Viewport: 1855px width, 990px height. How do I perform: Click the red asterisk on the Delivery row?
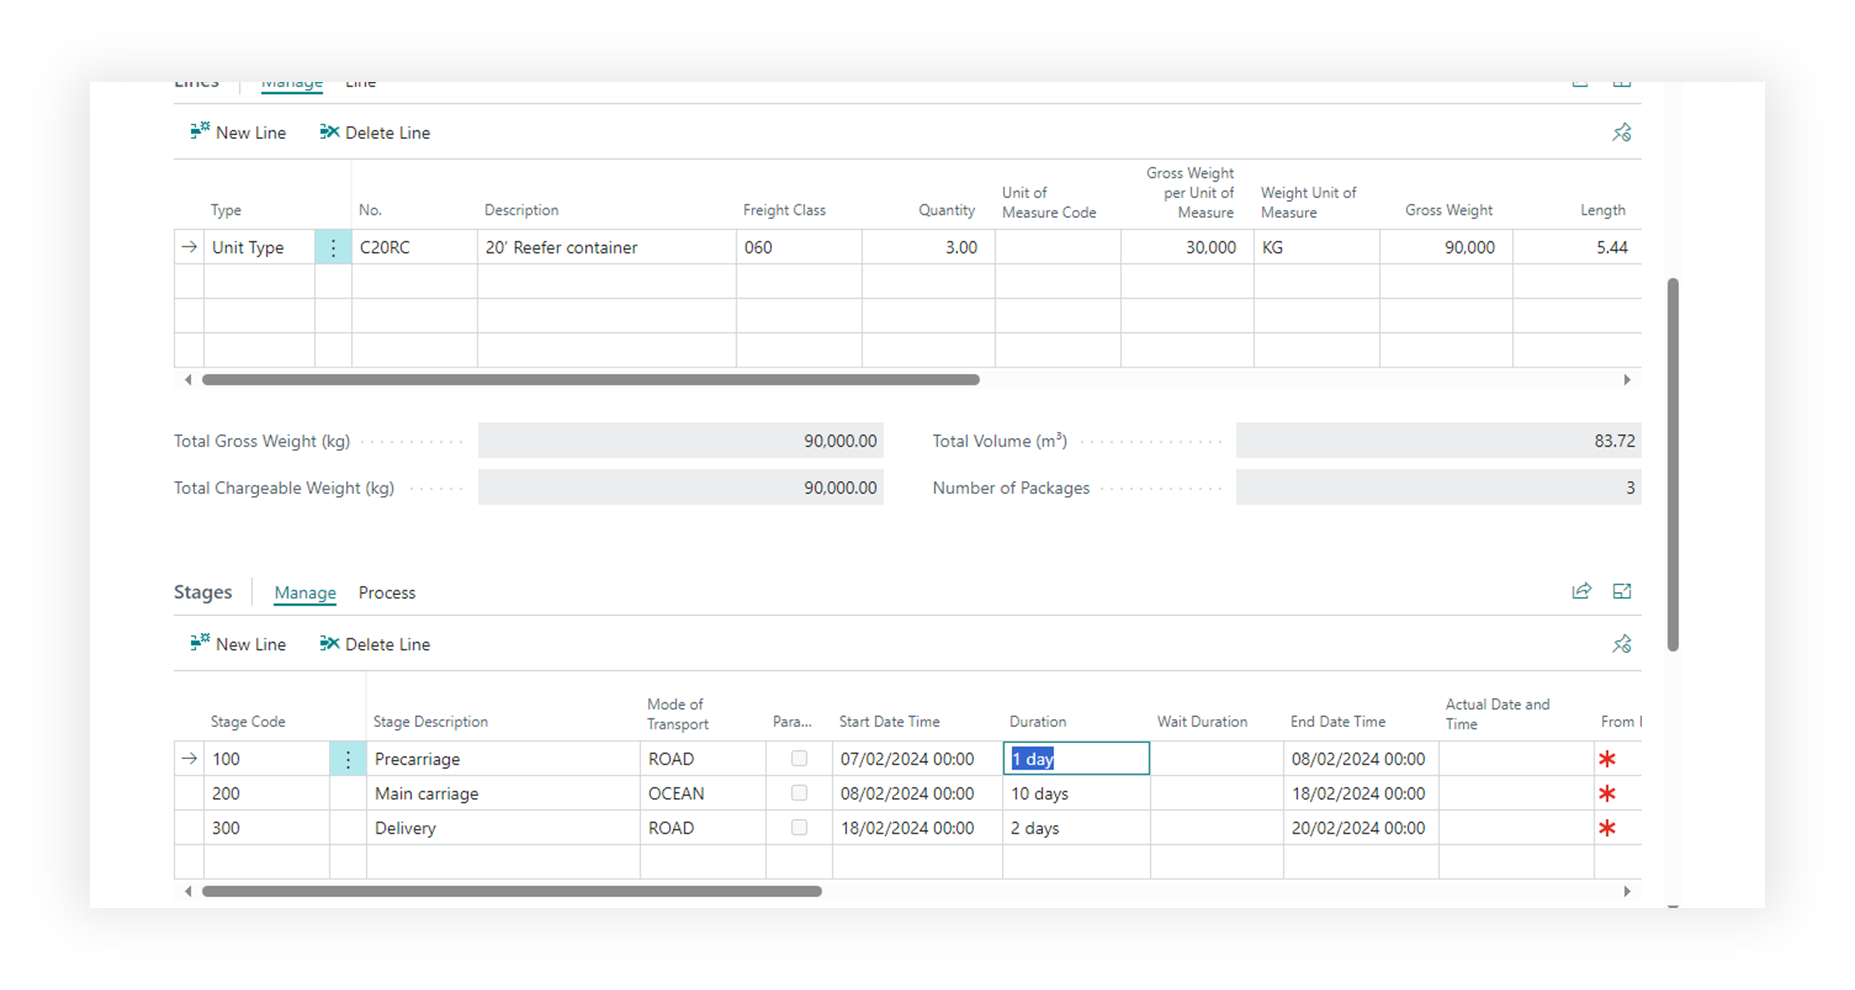(1607, 829)
